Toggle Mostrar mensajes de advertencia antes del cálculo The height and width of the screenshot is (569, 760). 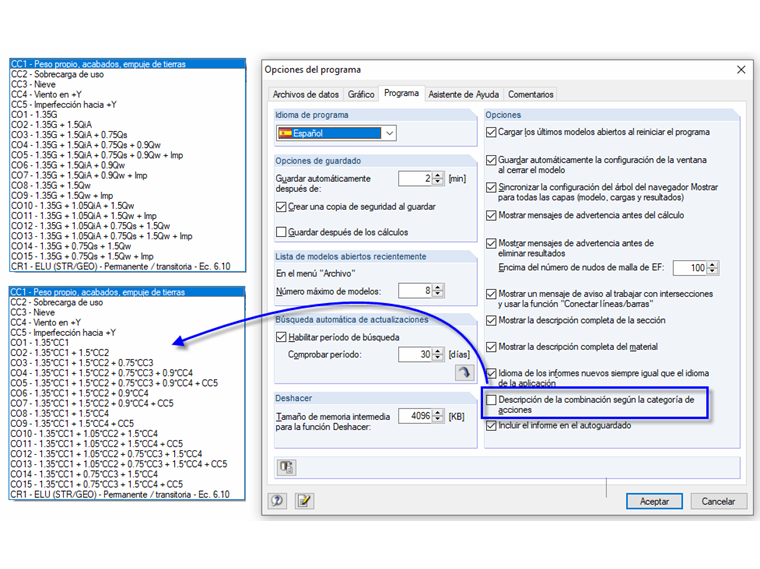click(491, 215)
